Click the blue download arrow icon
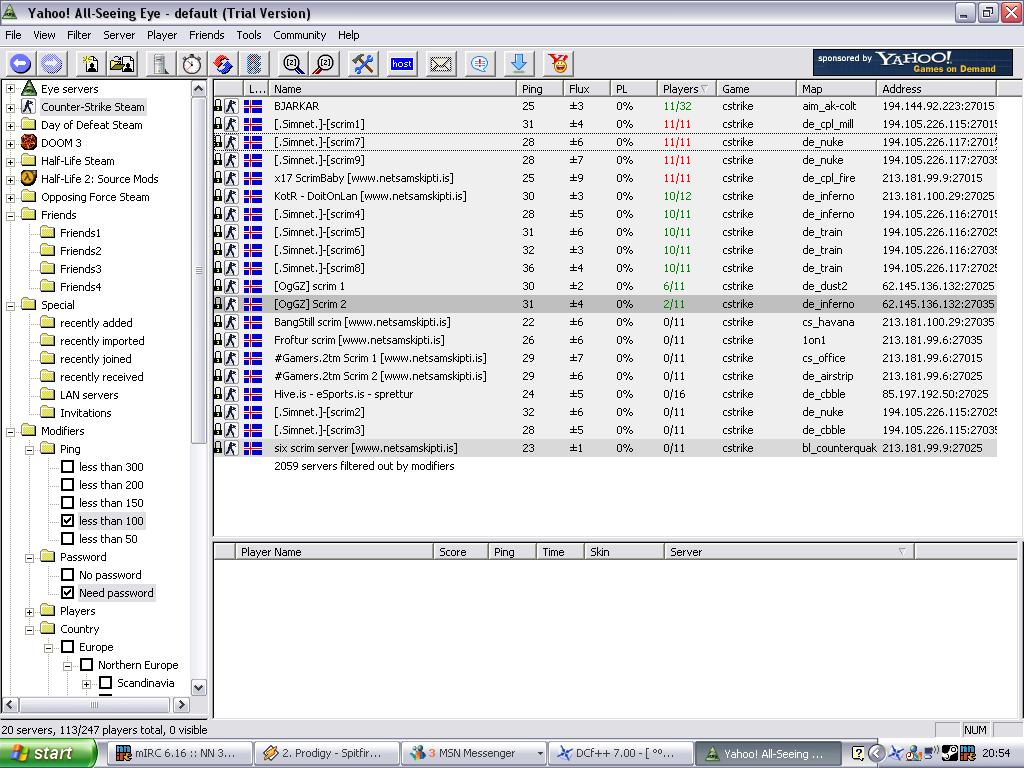The width and height of the screenshot is (1024, 768). (x=519, y=63)
